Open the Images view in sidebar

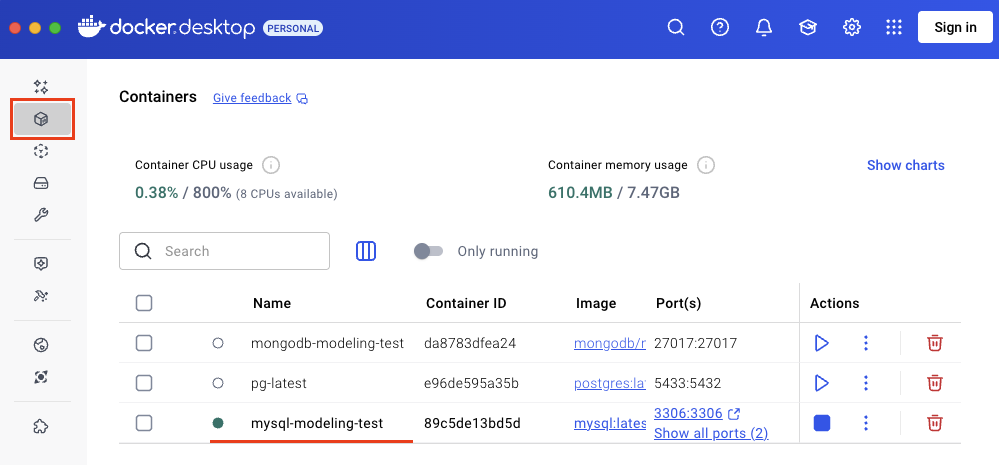click(x=41, y=151)
